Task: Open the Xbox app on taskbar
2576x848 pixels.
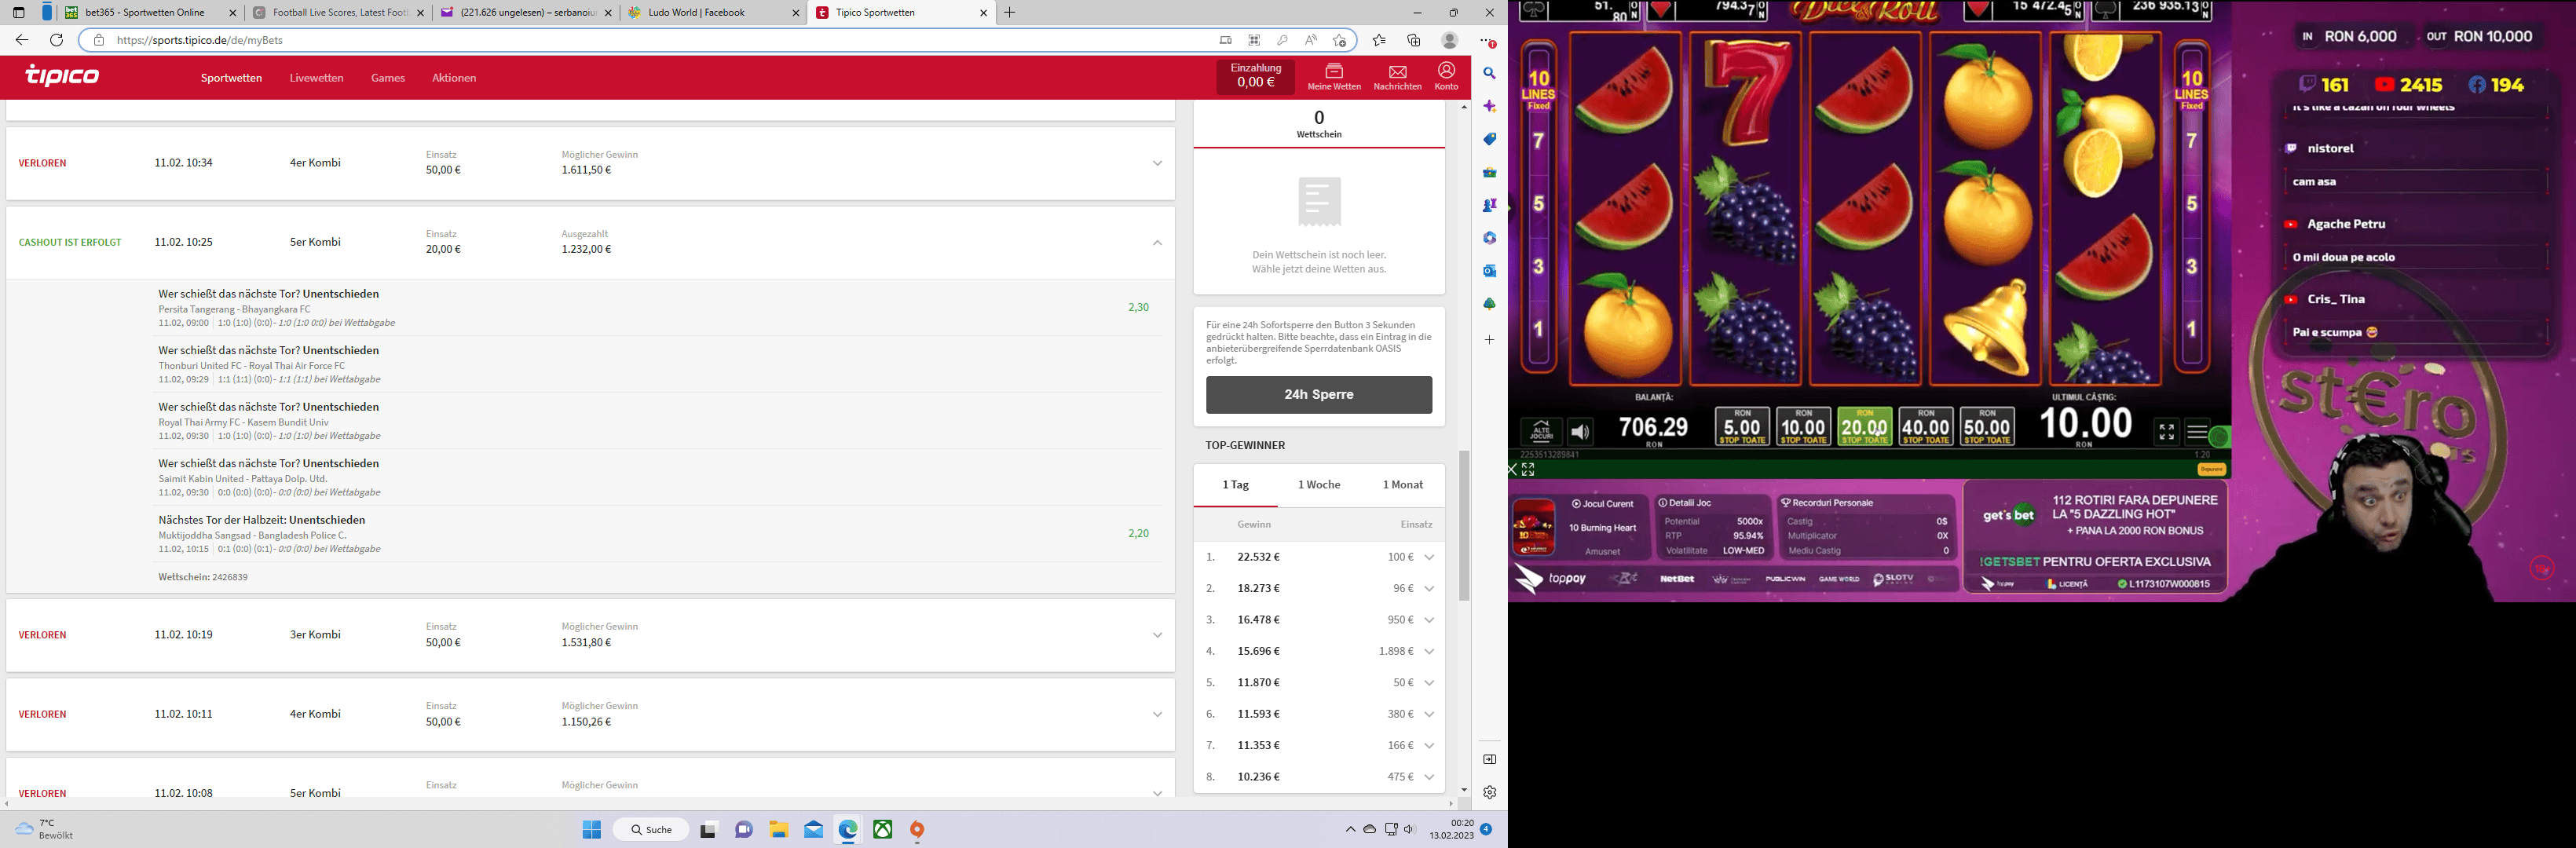Action: [883, 830]
